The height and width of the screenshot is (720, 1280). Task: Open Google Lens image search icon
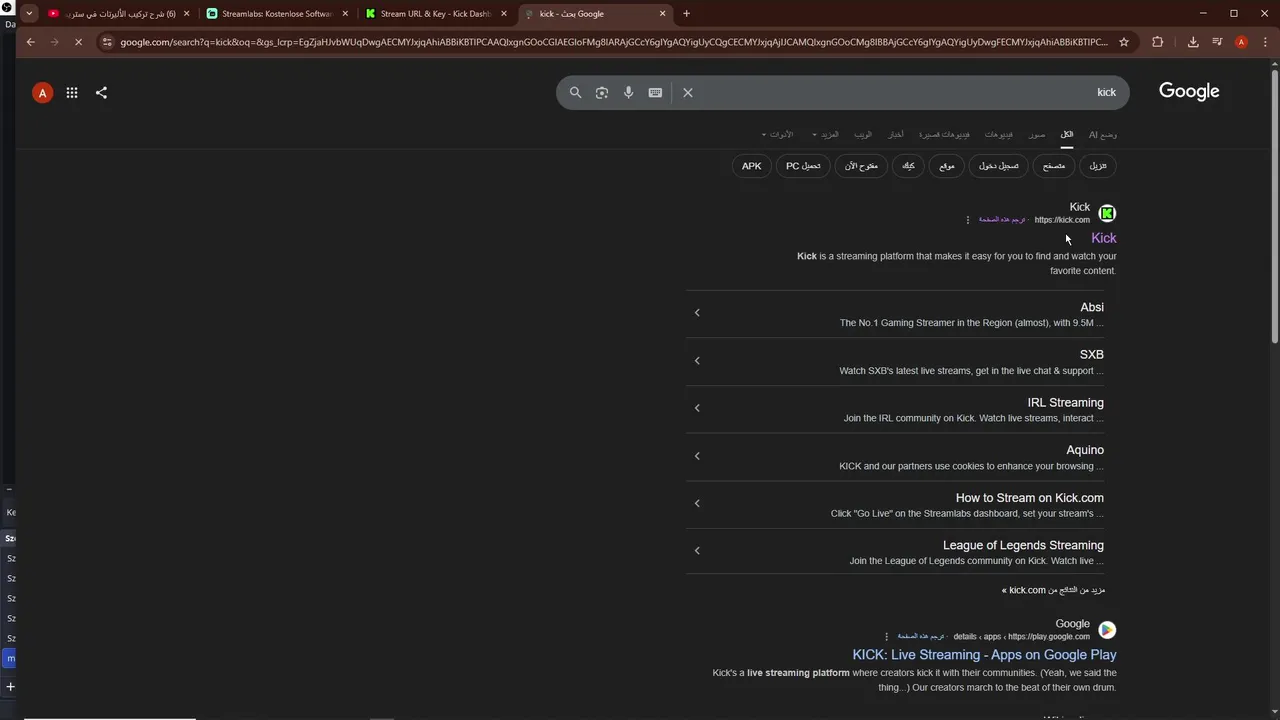(601, 92)
